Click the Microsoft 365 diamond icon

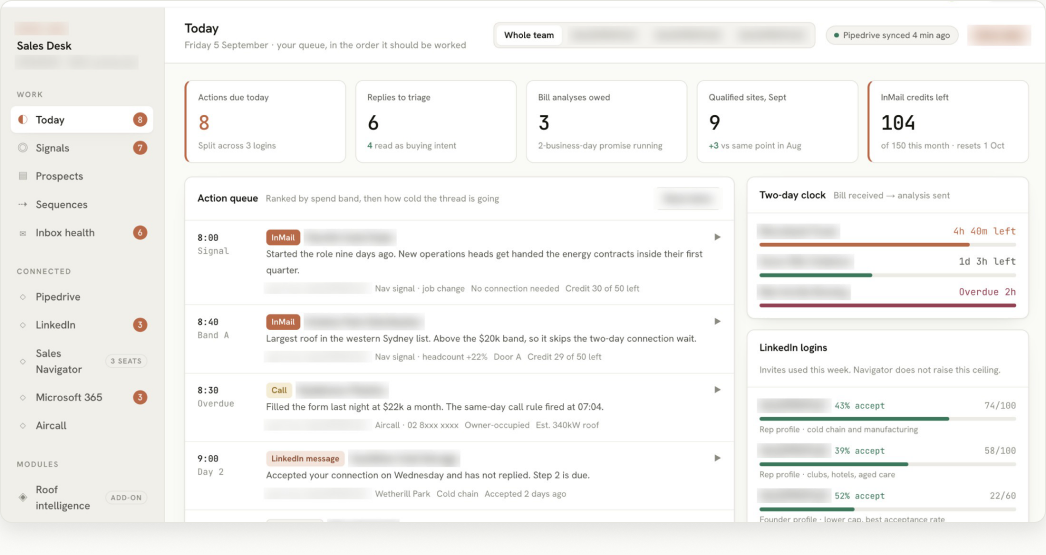tap(23, 397)
